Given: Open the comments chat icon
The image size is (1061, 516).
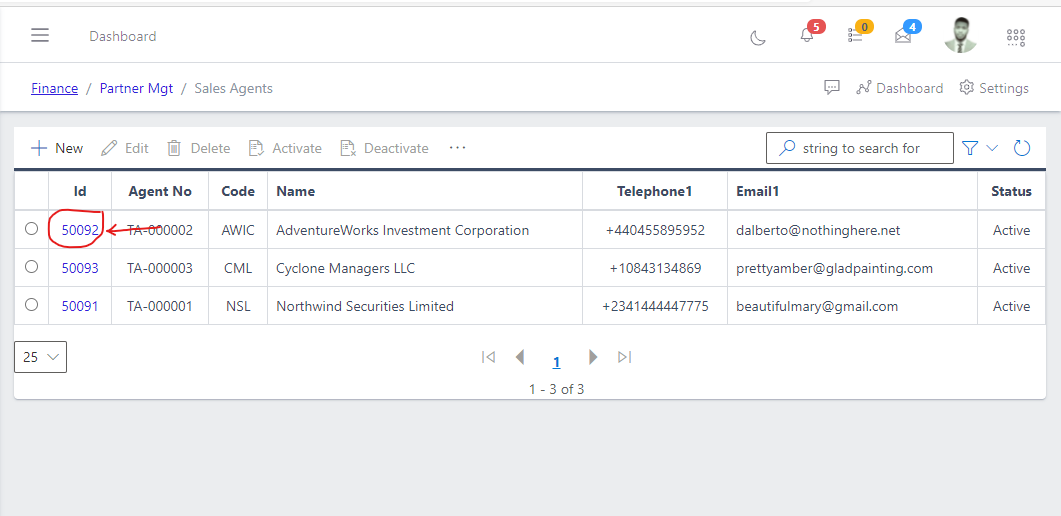Looking at the screenshot, I should (x=832, y=88).
